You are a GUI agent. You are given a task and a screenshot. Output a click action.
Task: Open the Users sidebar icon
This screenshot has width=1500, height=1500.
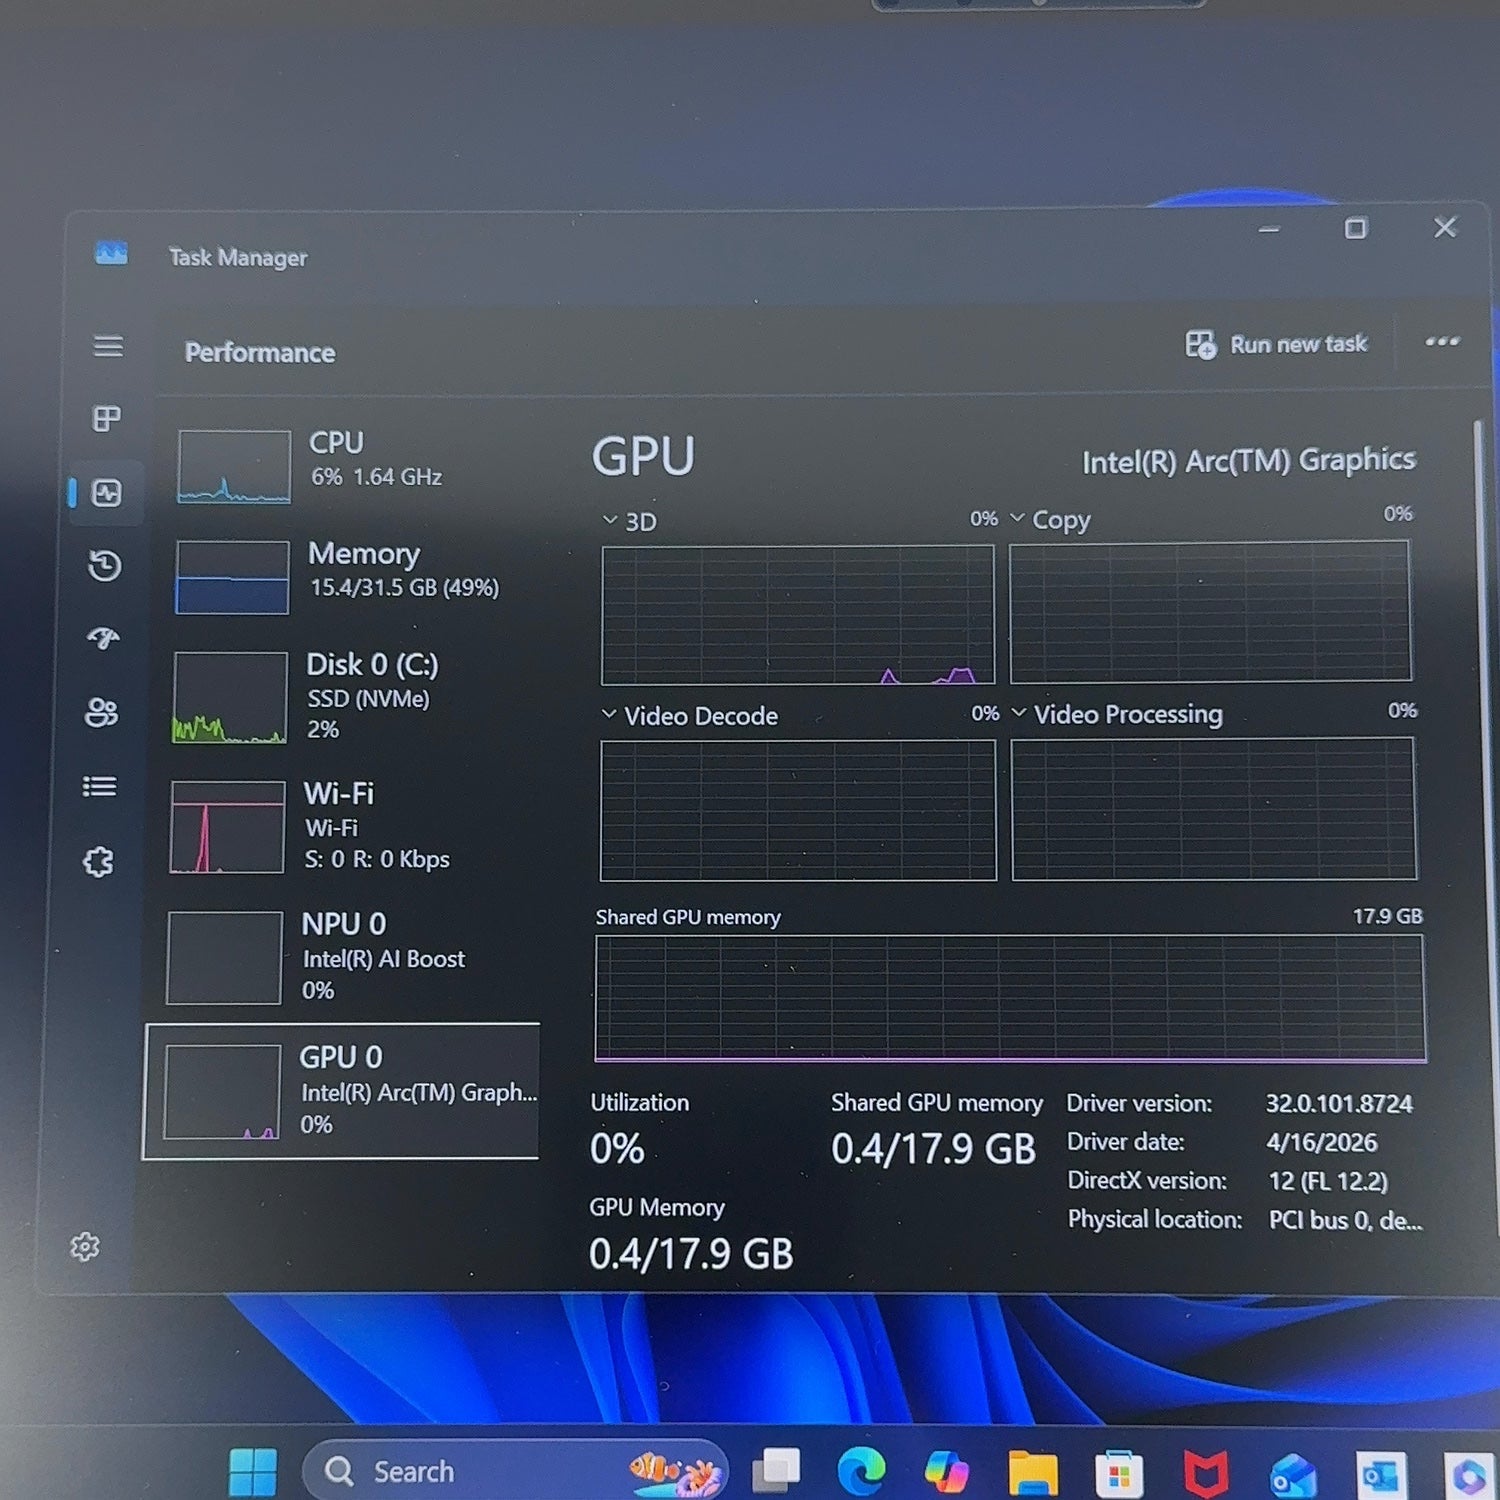point(101,712)
